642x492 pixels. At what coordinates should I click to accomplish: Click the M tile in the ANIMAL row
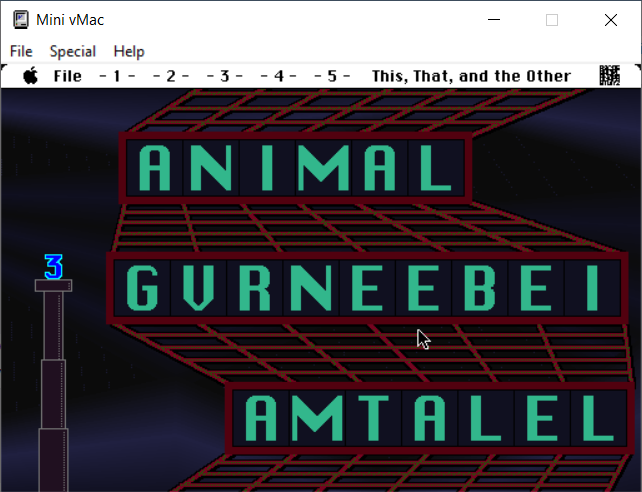tap(323, 168)
